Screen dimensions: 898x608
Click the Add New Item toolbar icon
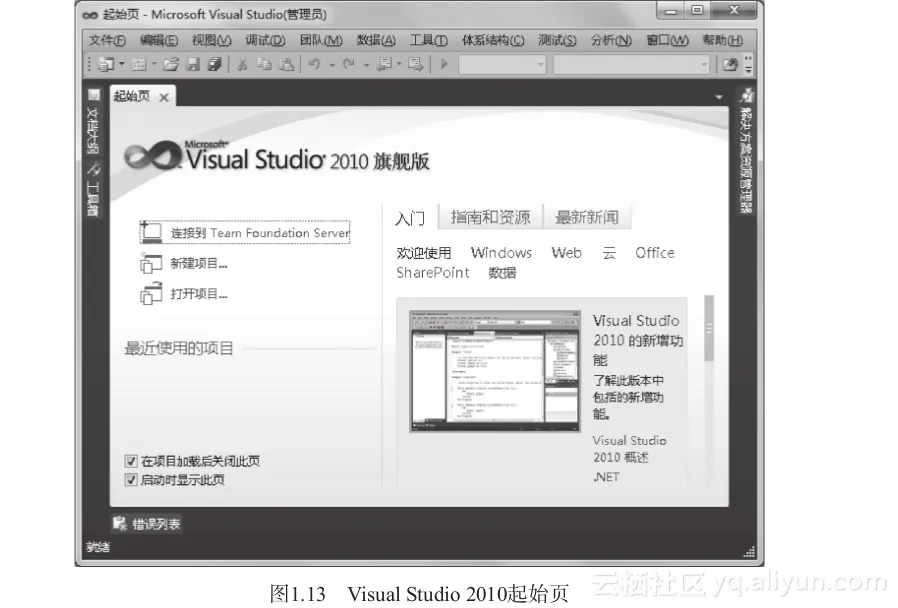click(x=138, y=65)
